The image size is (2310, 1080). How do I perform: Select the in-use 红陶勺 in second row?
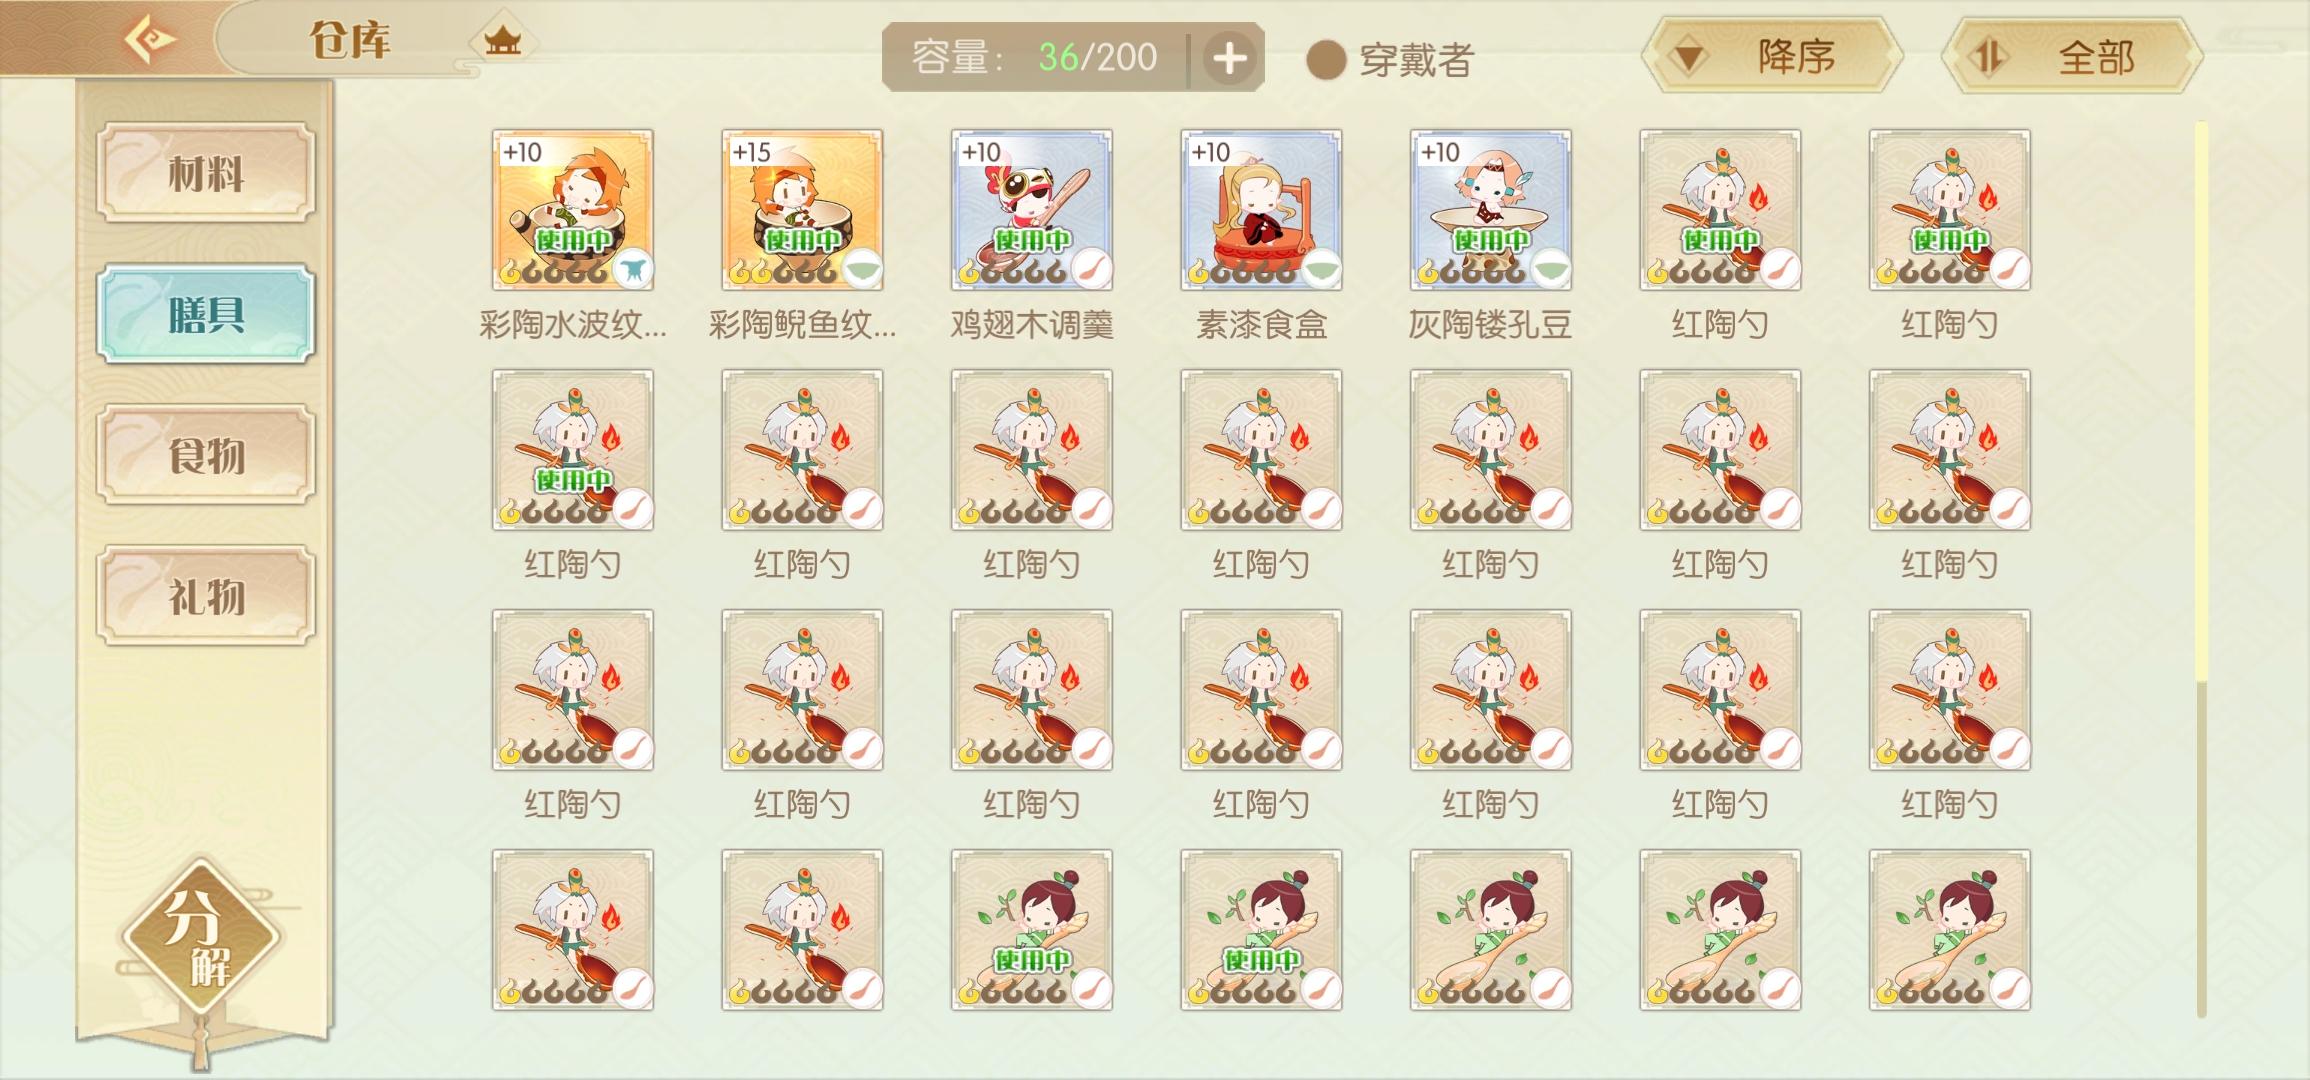click(x=573, y=450)
